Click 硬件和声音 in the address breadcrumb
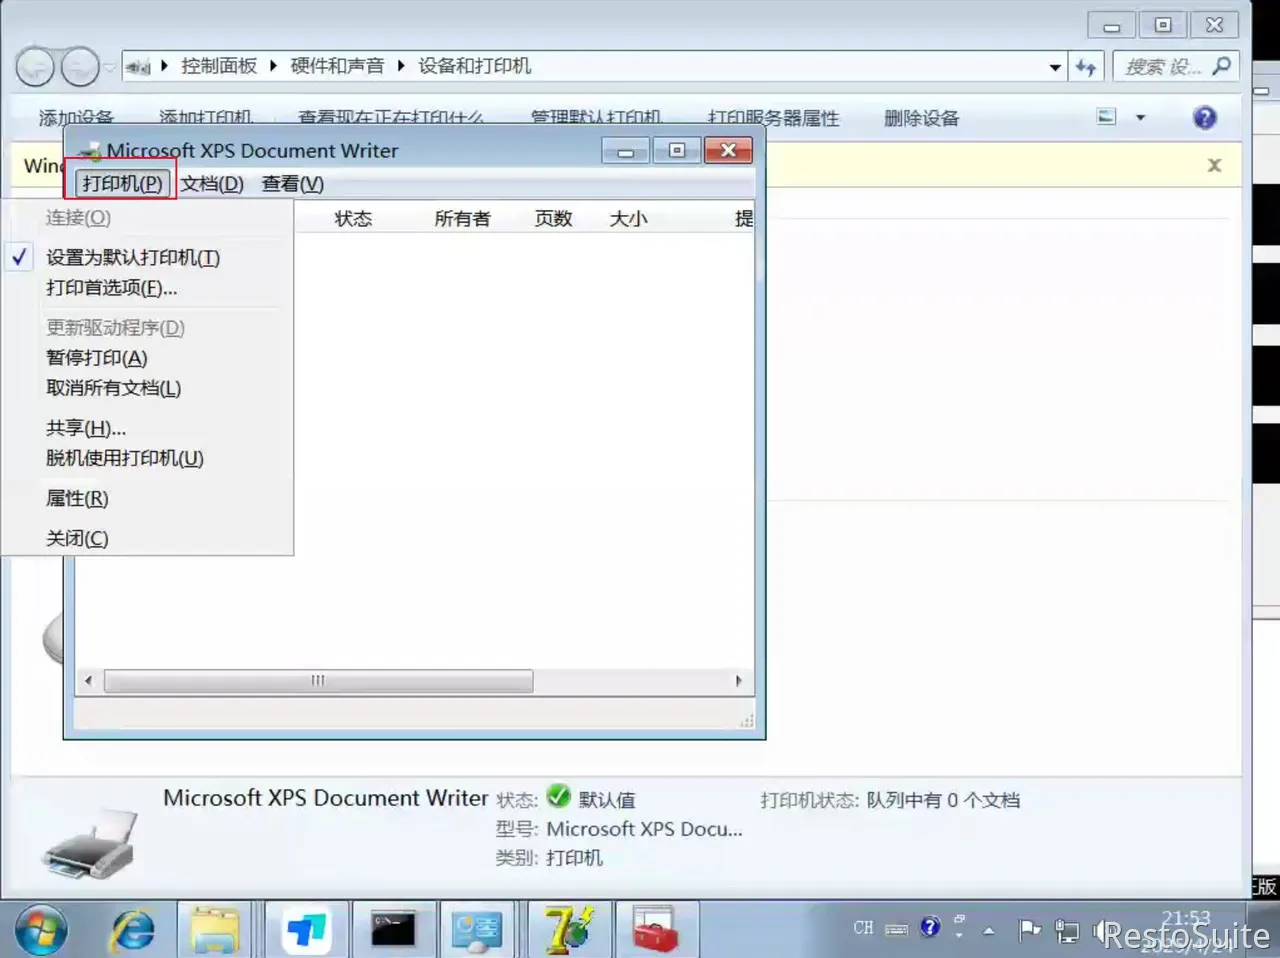1280x958 pixels. pos(337,66)
